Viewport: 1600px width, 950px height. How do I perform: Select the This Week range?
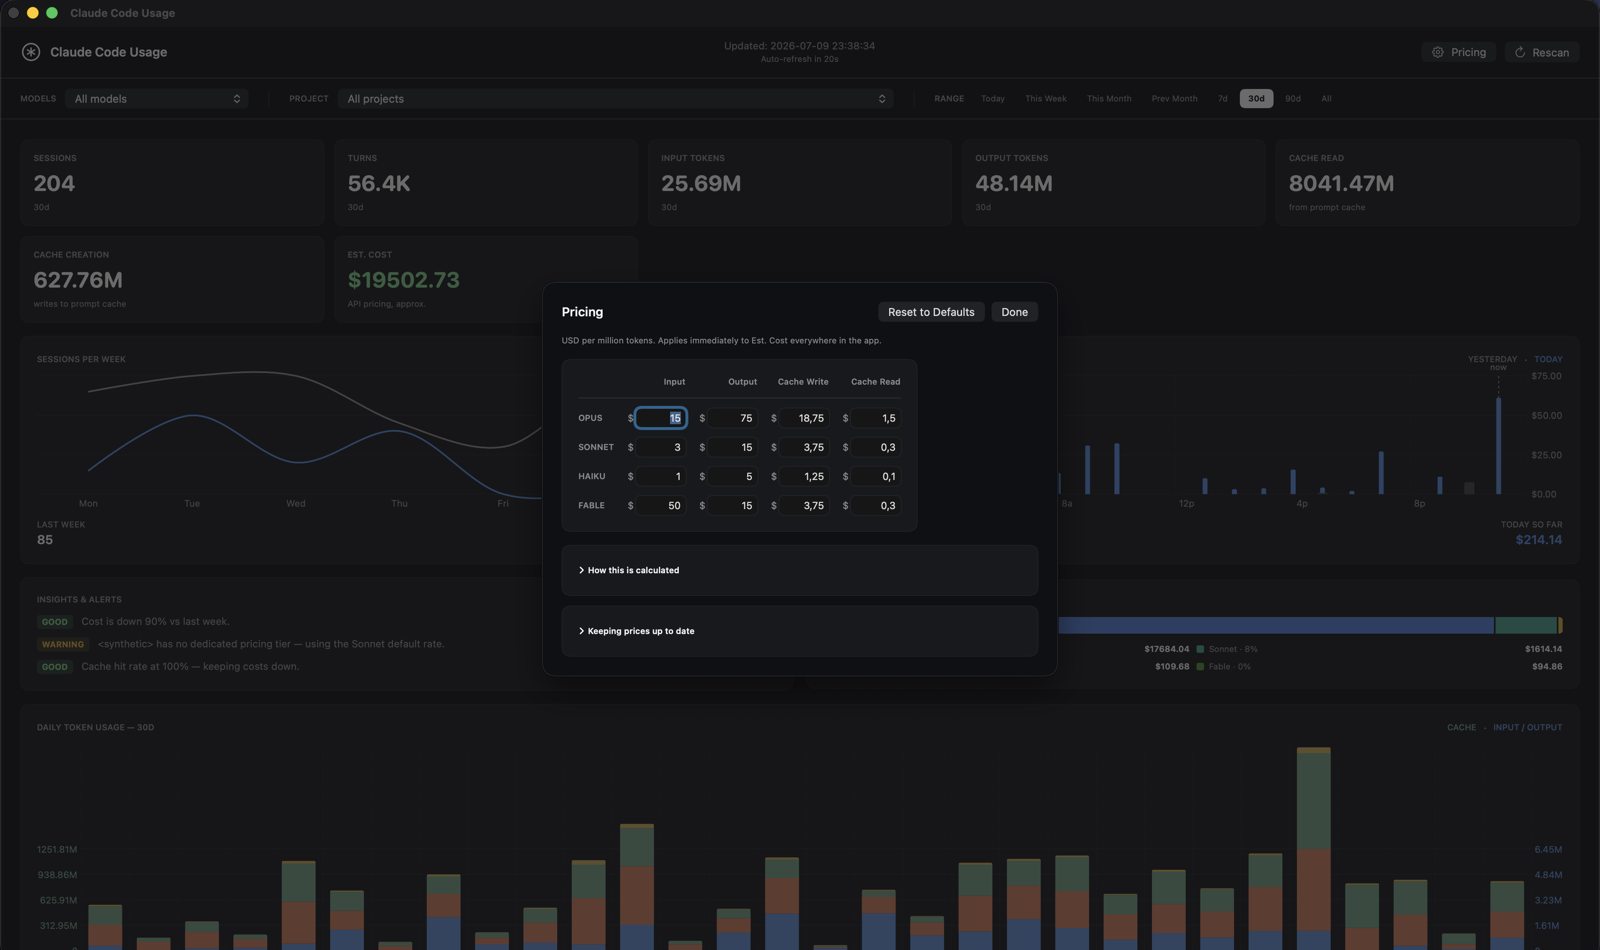(x=1046, y=99)
